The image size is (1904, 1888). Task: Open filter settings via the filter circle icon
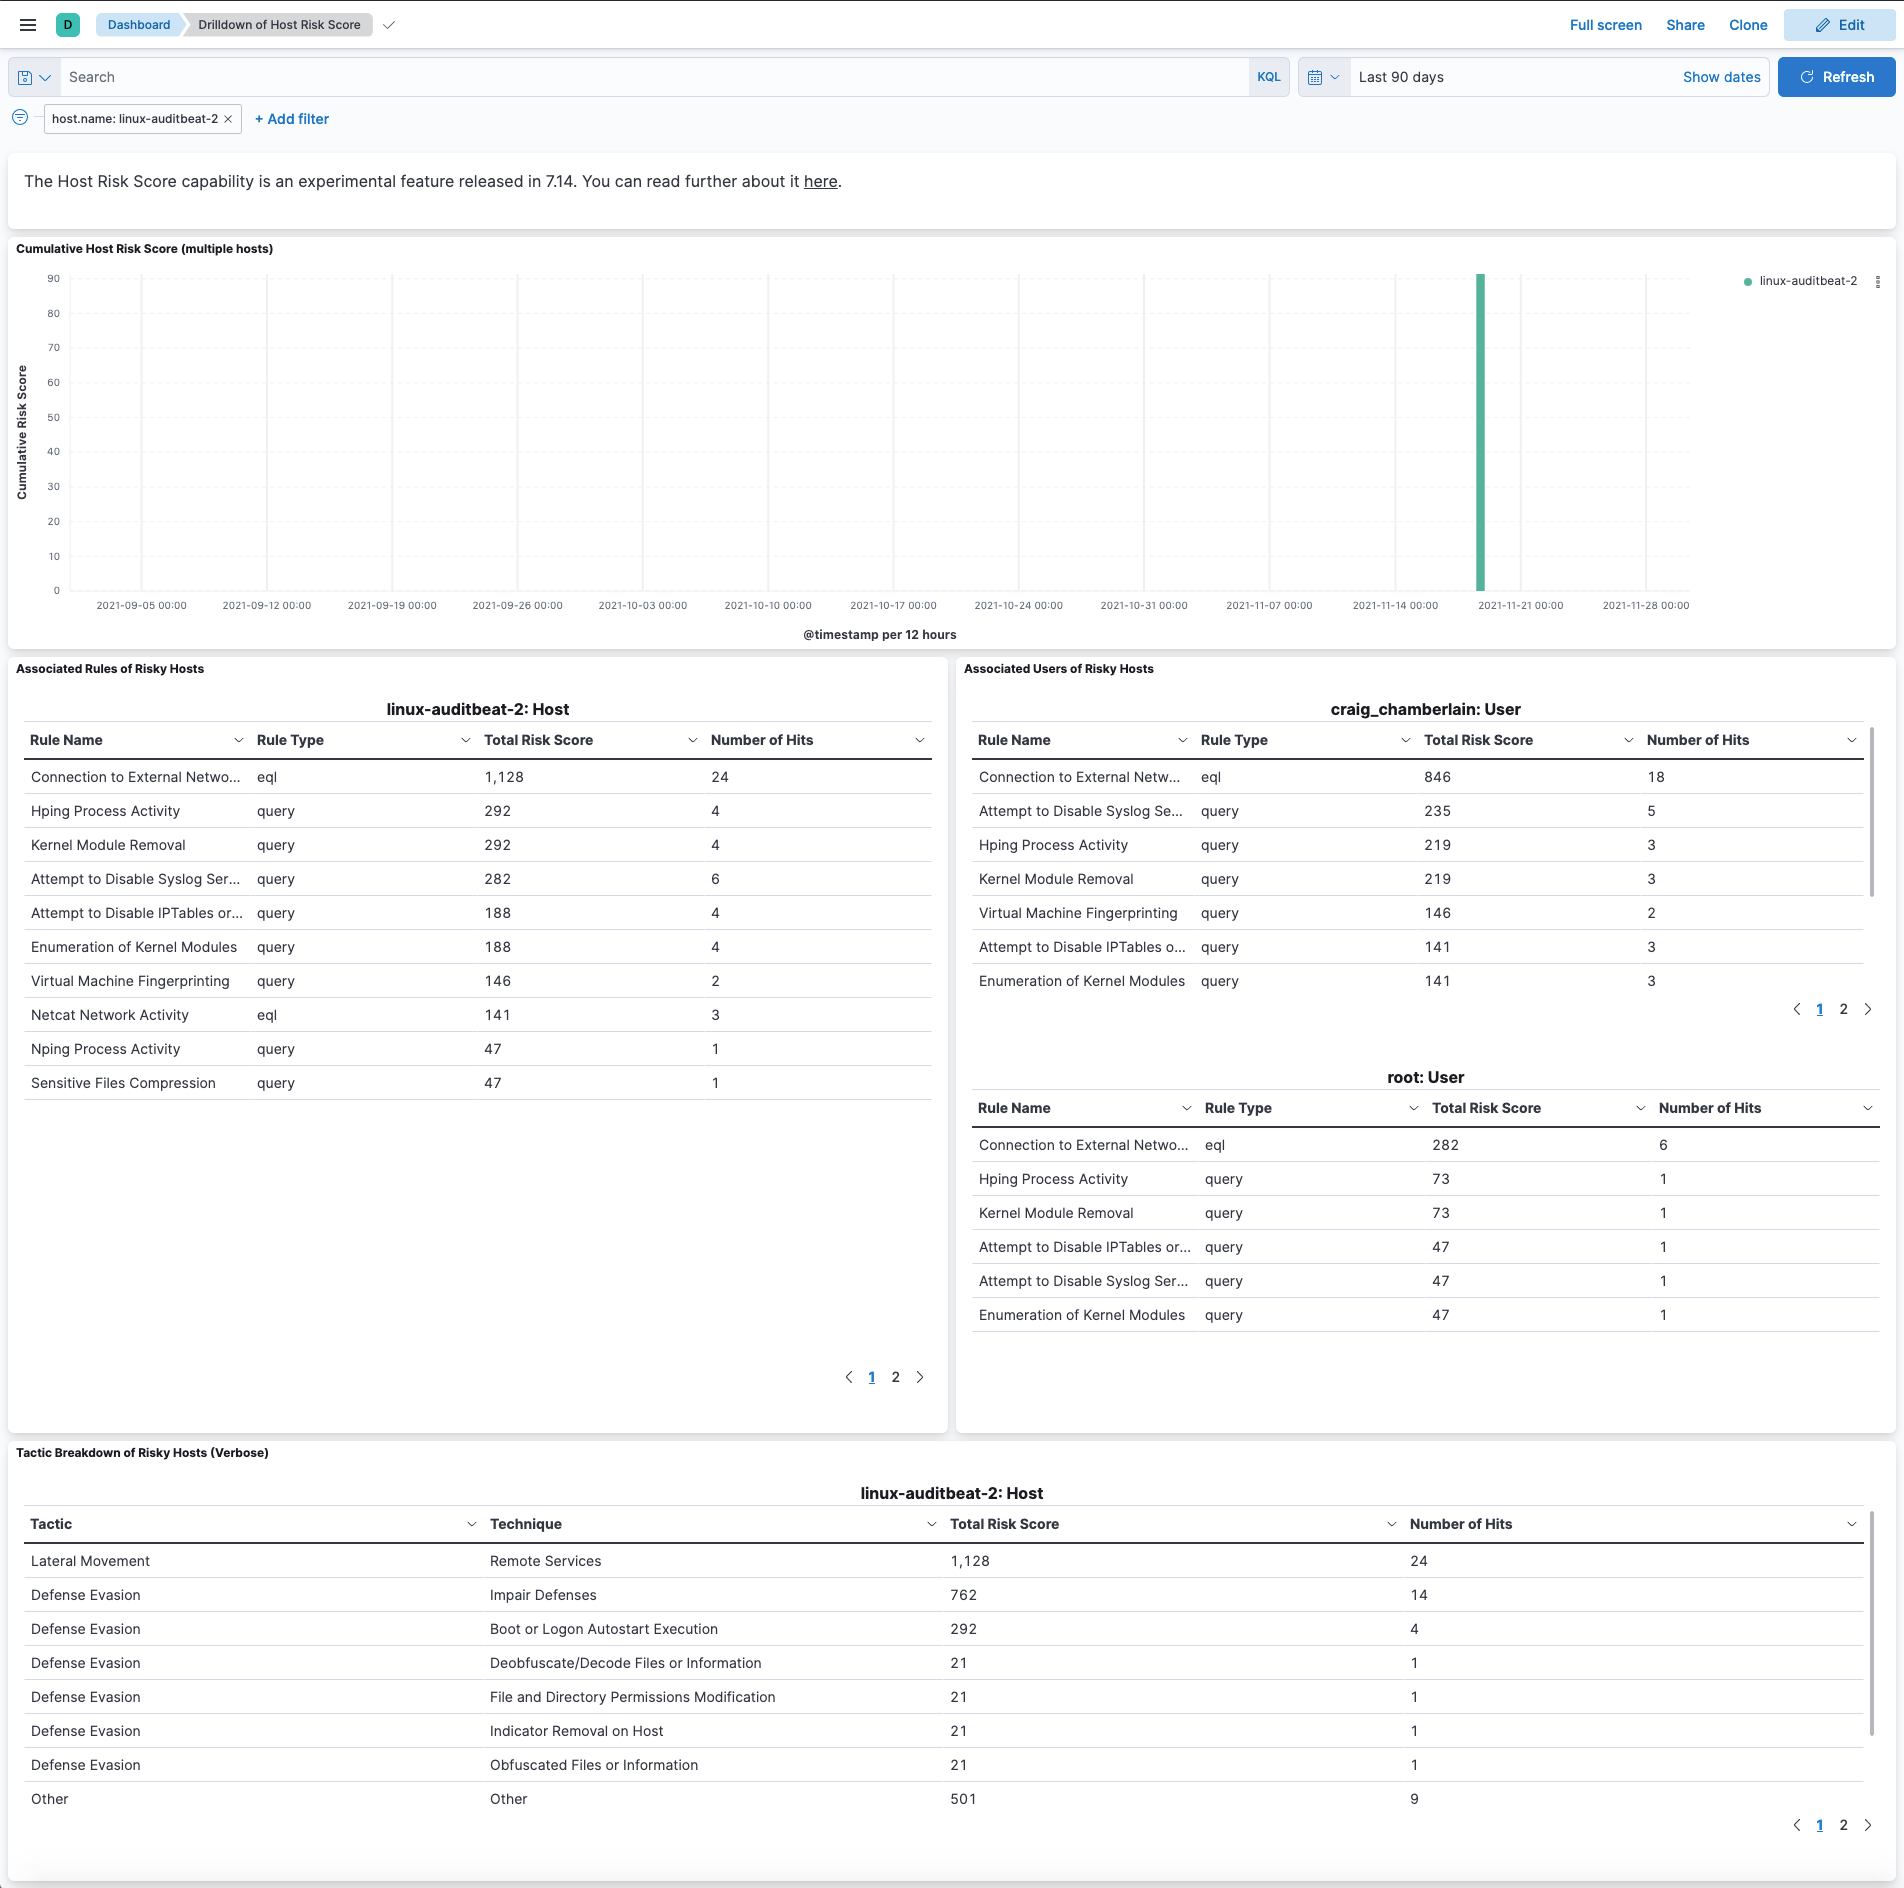[x=20, y=116]
